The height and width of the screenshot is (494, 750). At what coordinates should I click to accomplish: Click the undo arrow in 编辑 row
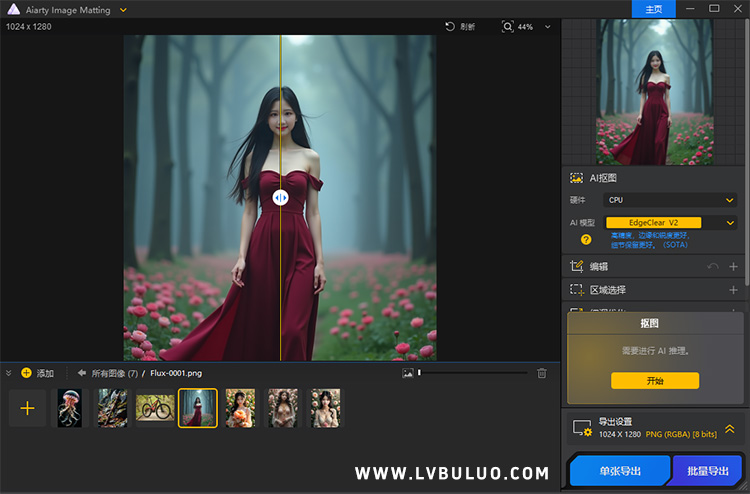coord(713,266)
